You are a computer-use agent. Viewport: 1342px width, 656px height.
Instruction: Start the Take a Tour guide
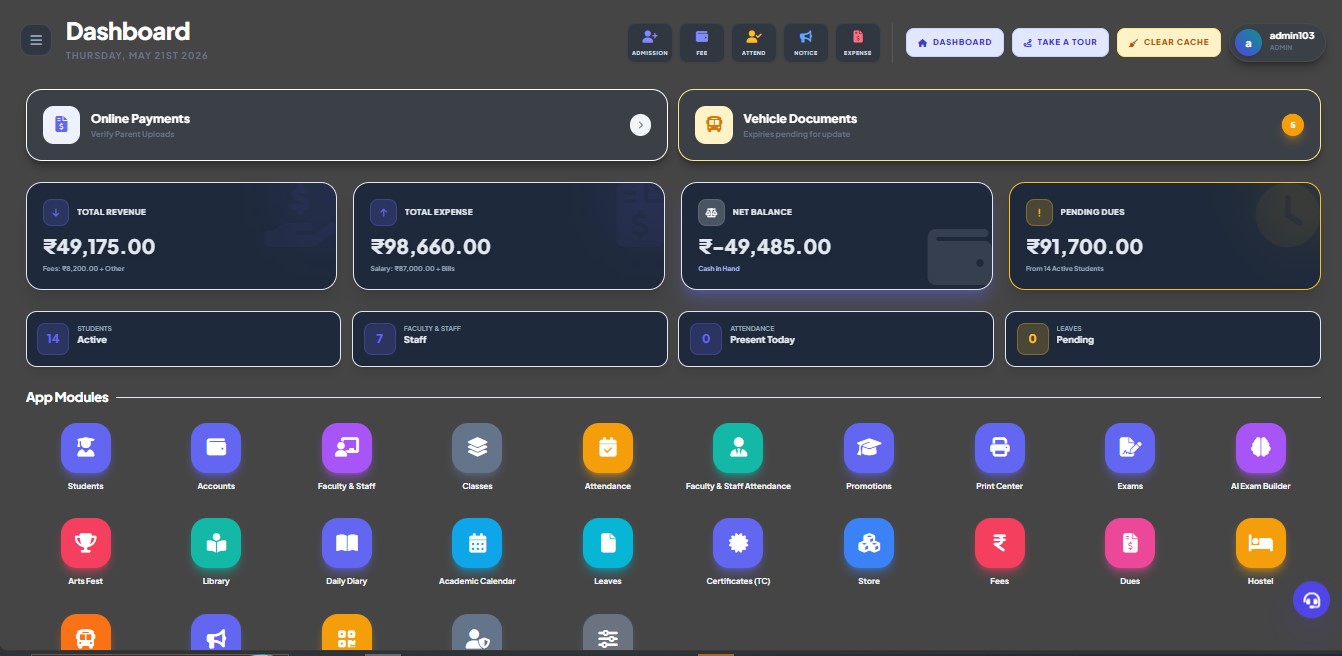coord(1060,42)
